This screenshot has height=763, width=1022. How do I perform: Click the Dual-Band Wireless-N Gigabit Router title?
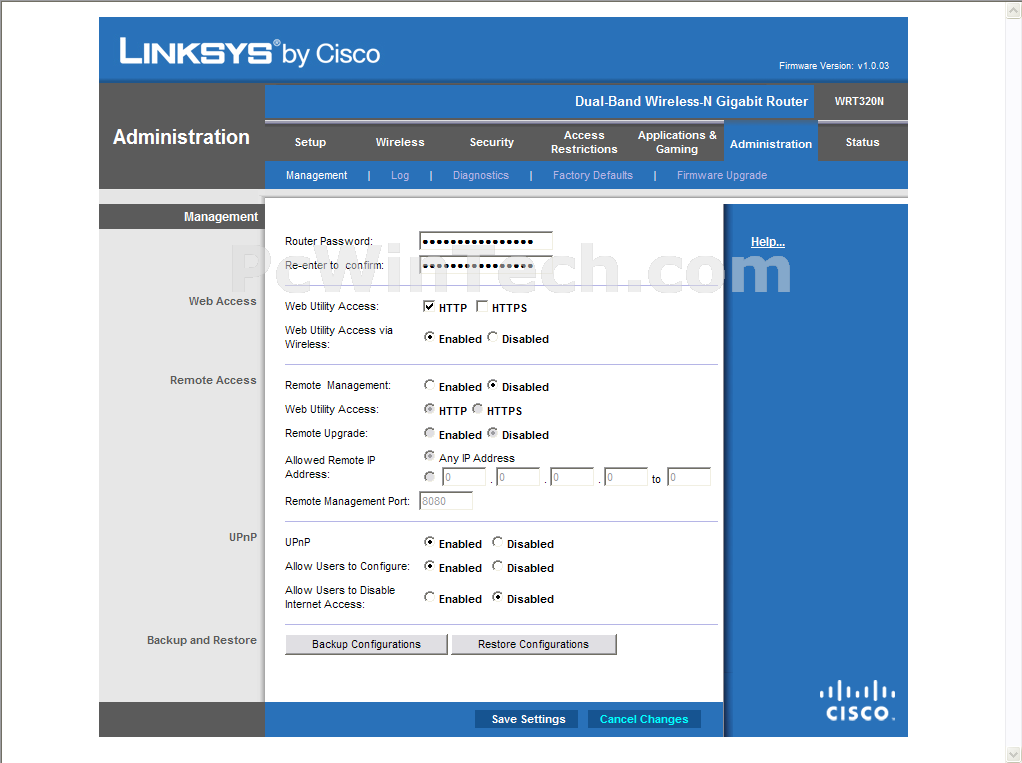point(691,102)
